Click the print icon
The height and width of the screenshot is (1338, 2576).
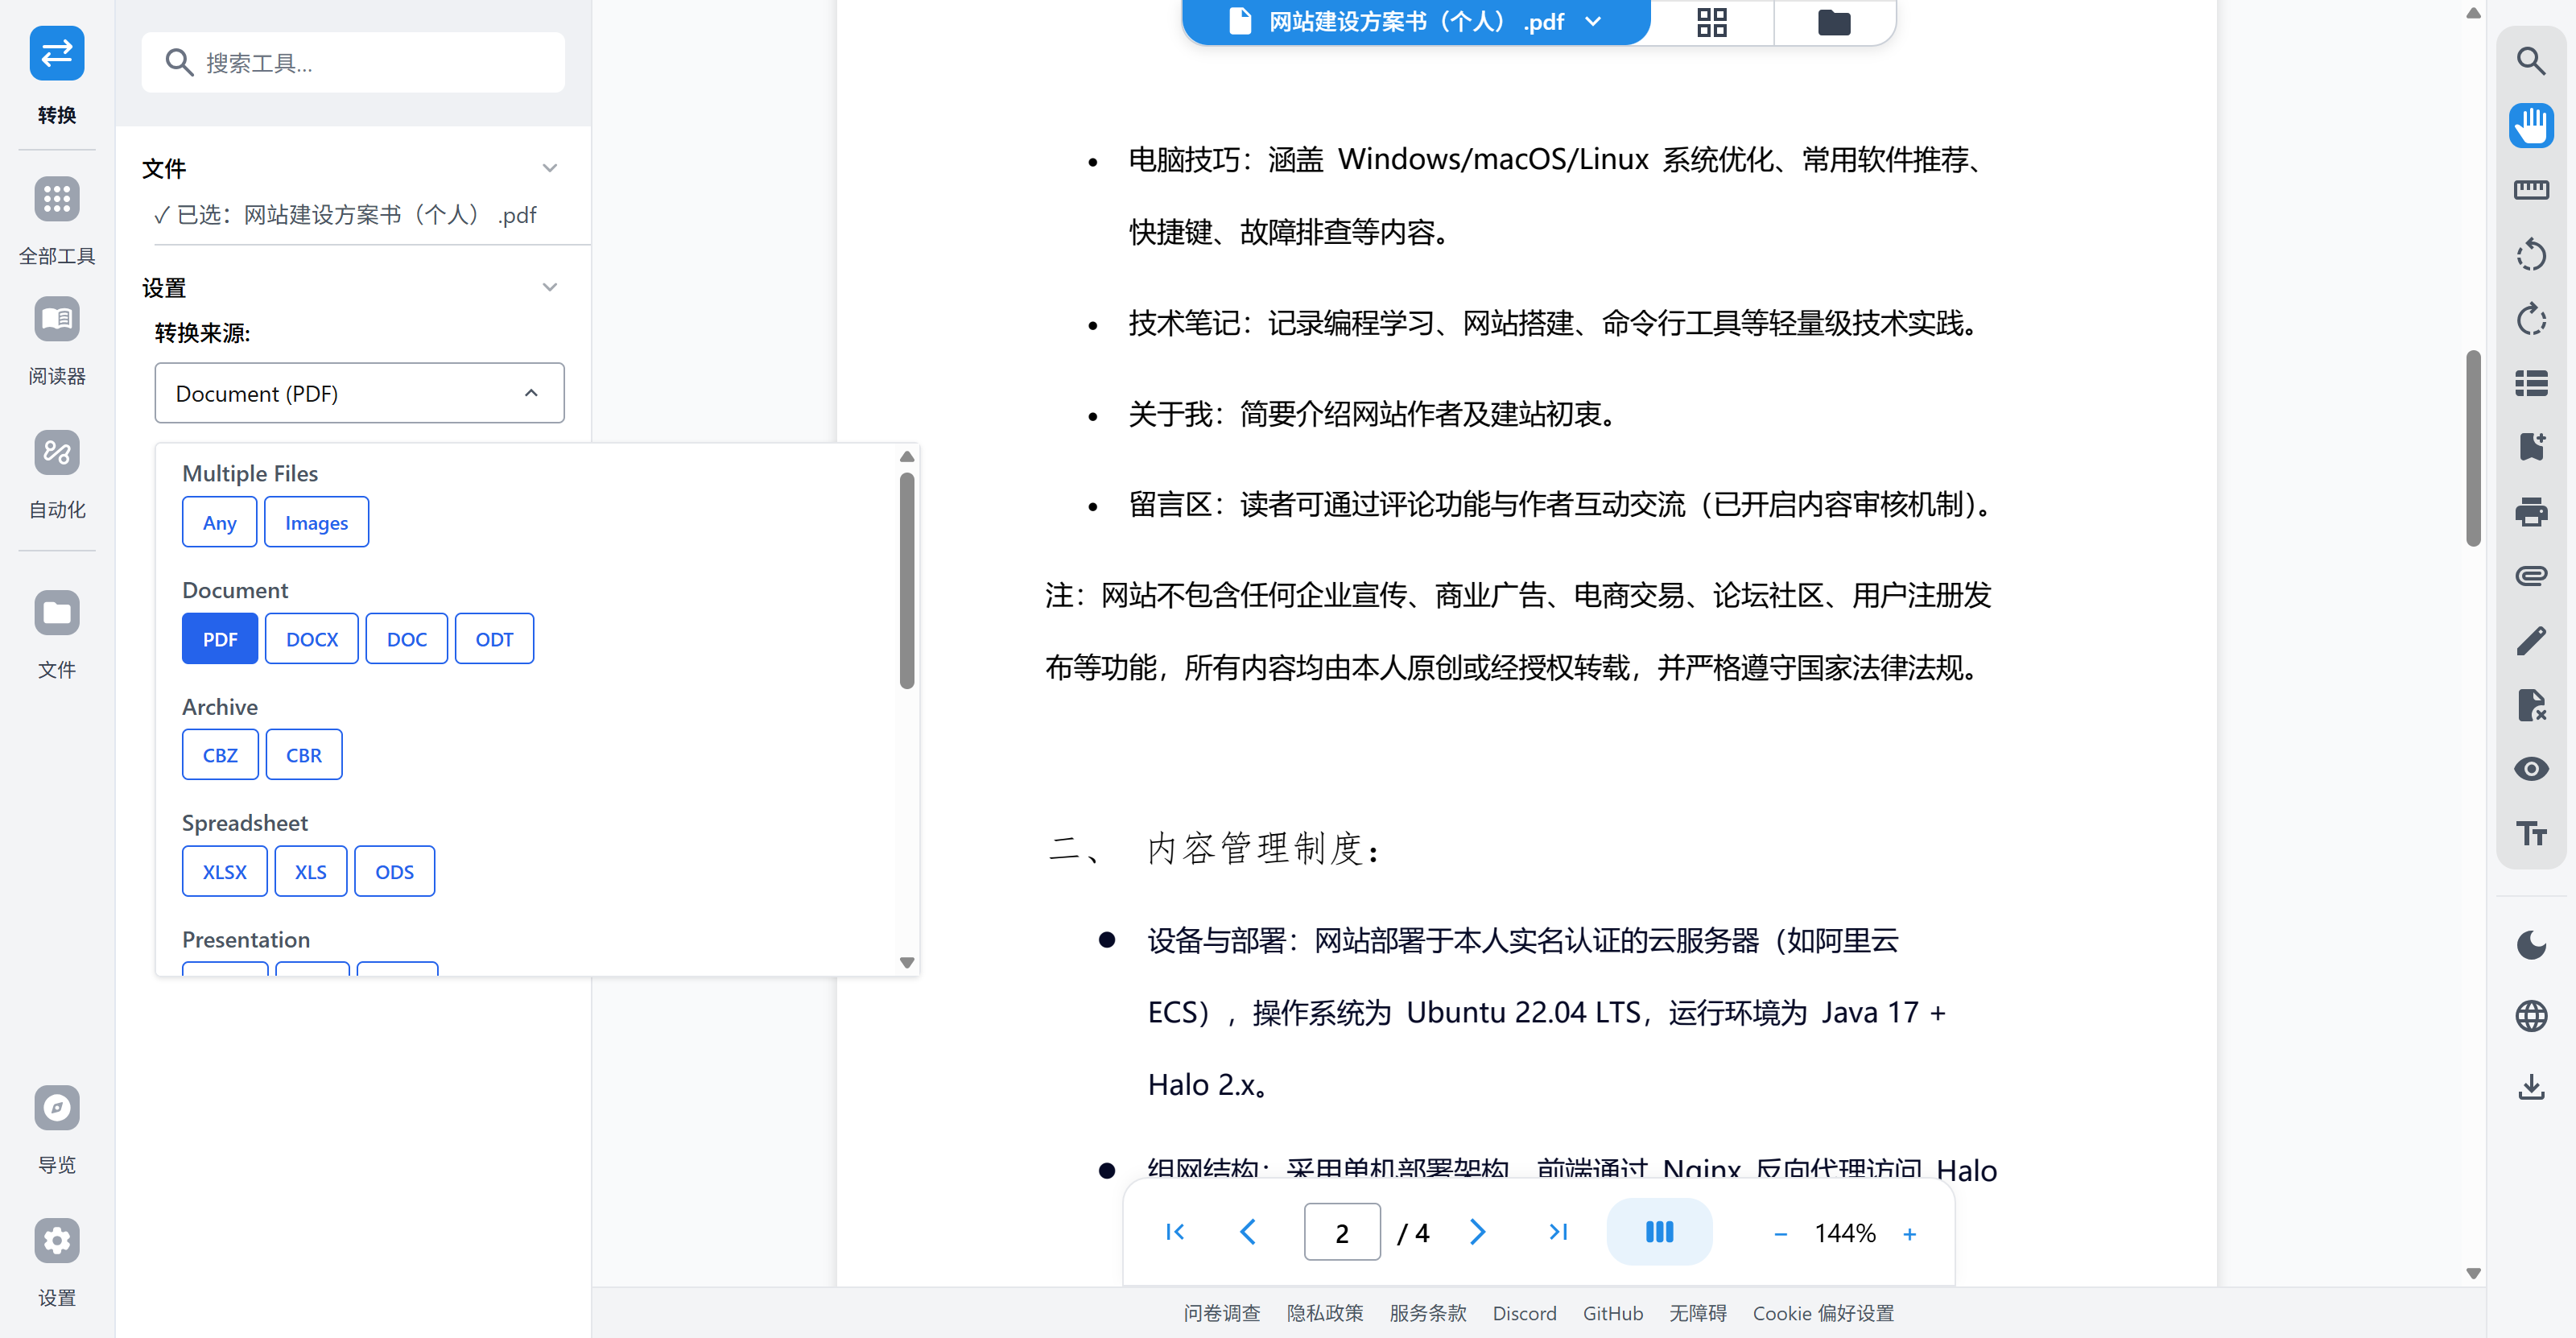pyautogui.click(x=2530, y=512)
